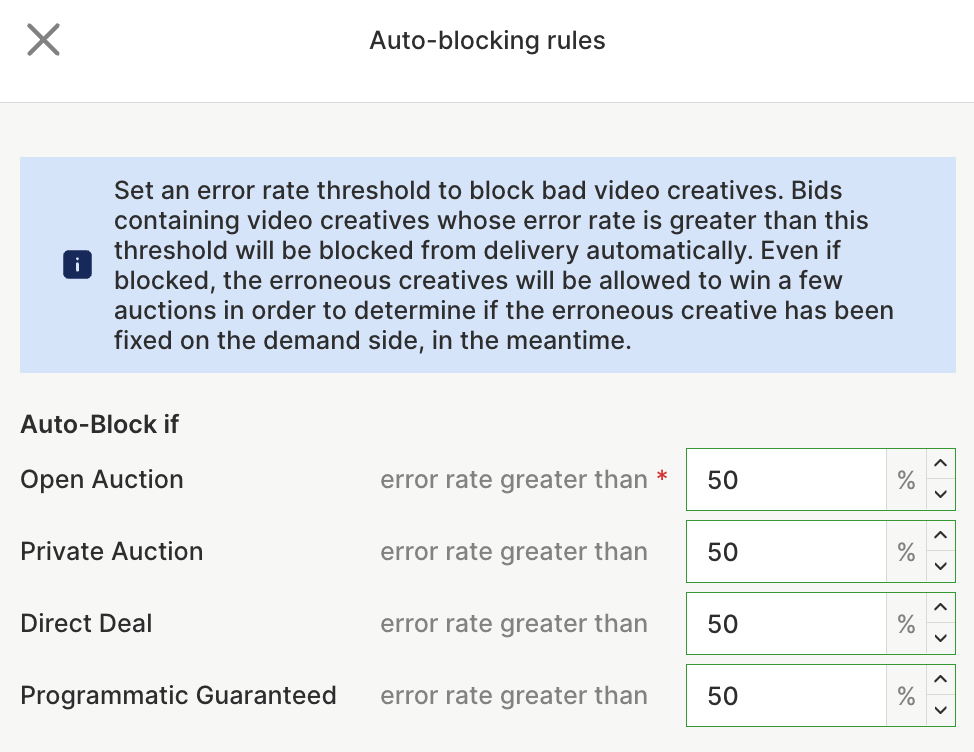The width and height of the screenshot is (974, 752).
Task: Click the Open Auction row label
Action: [102, 480]
